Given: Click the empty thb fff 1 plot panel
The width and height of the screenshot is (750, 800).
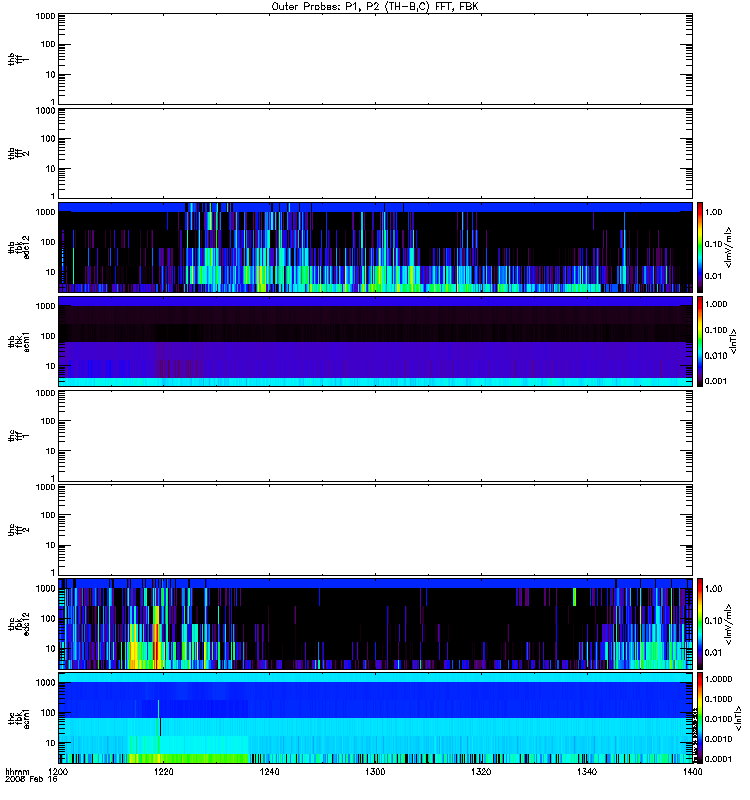Looking at the screenshot, I should (x=375, y=59).
